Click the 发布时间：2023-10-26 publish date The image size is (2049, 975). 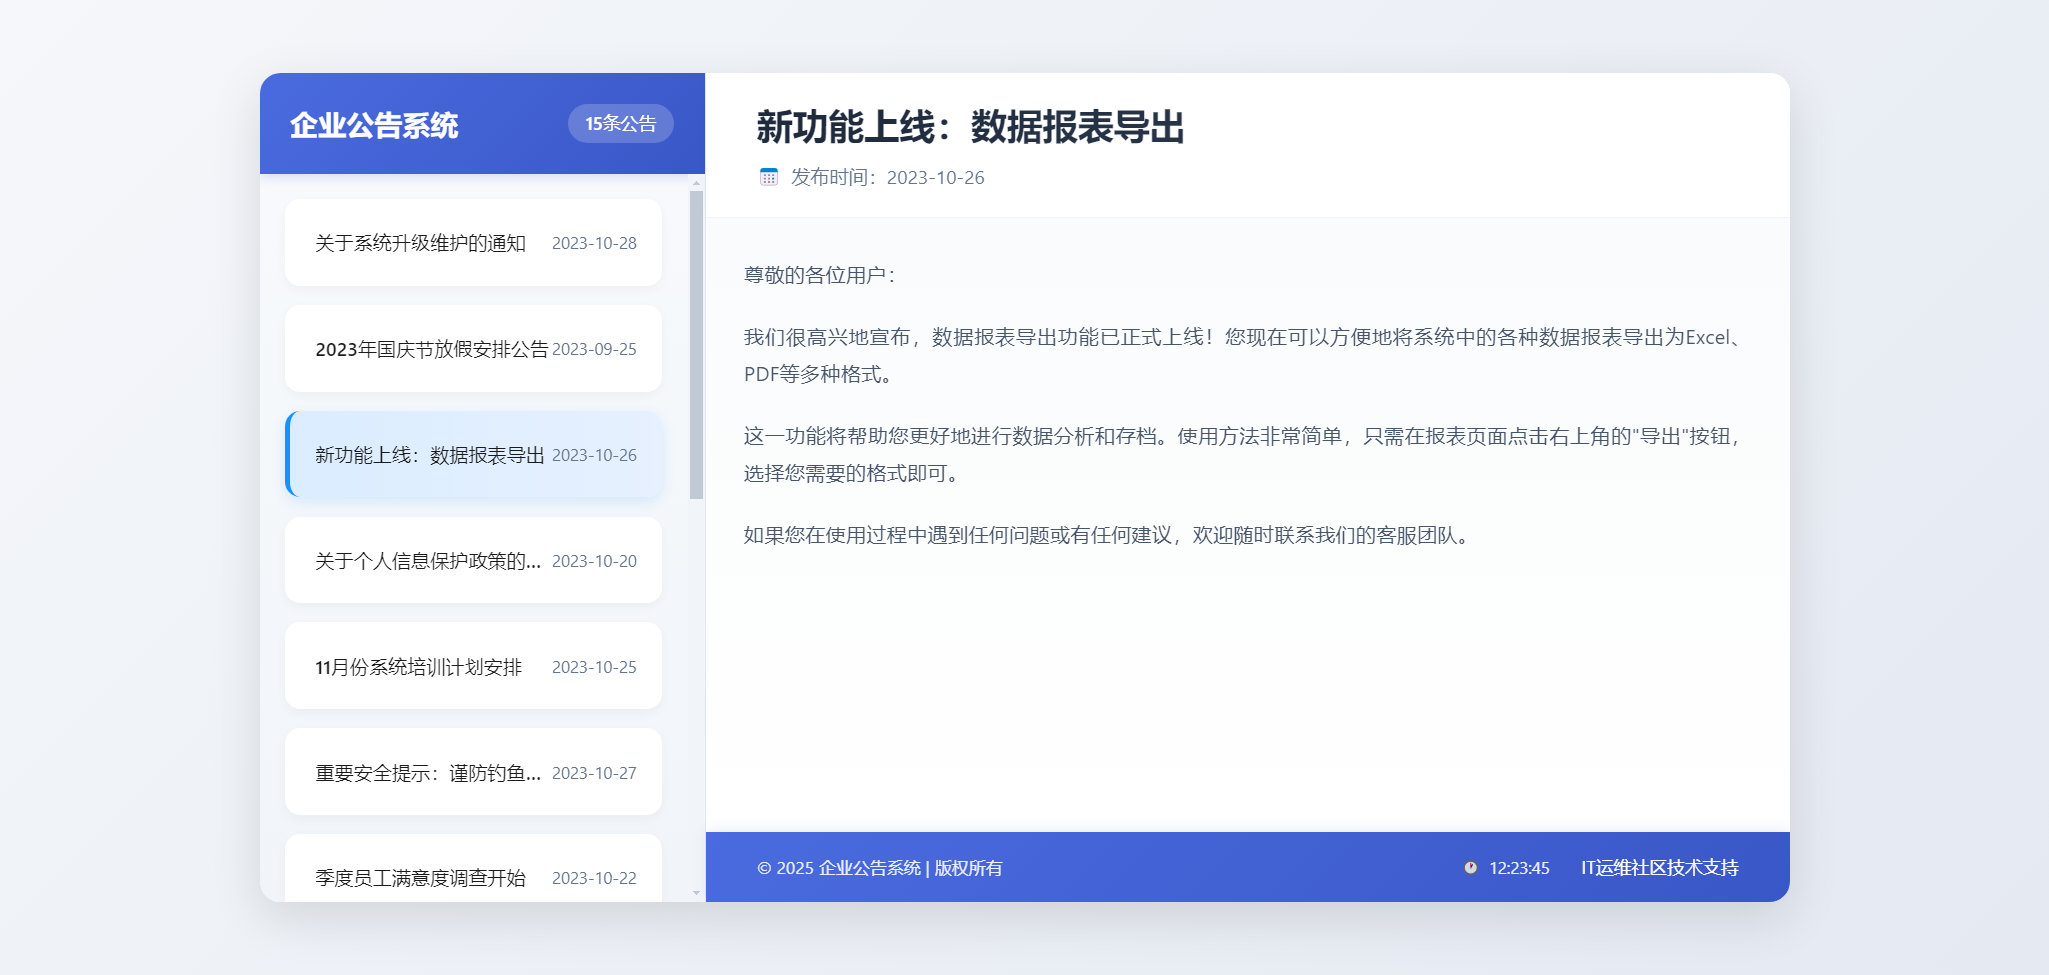tap(887, 177)
